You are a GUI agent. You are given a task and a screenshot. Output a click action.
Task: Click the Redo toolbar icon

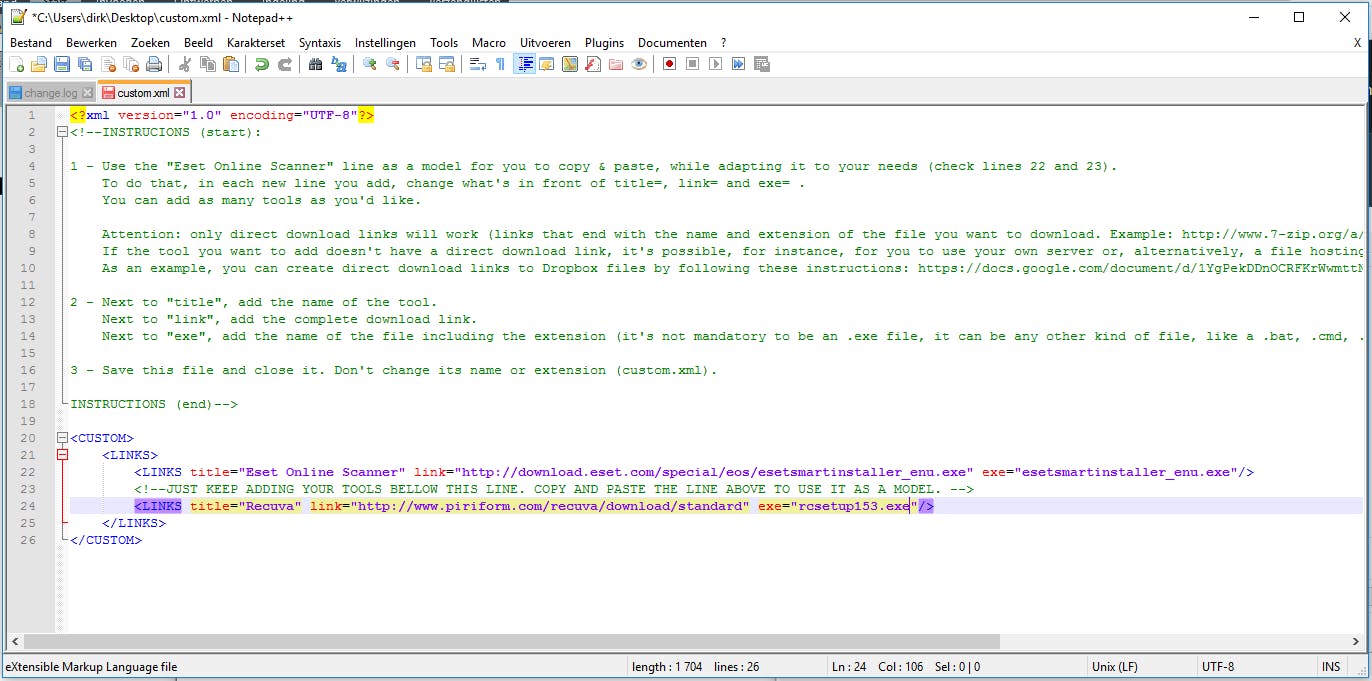(x=285, y=64)
